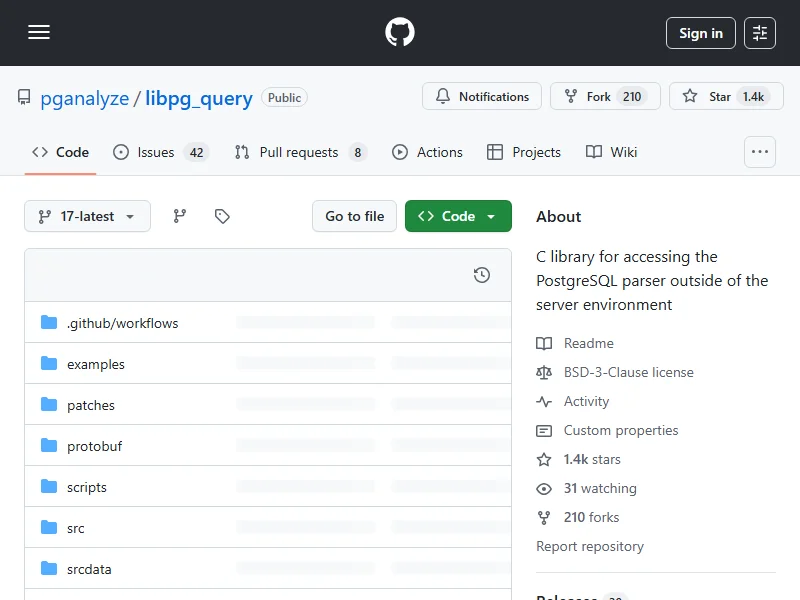The height and width of the screenshot is (600, 800).
Task: View commit history clock icon
Action: point(481,275)
